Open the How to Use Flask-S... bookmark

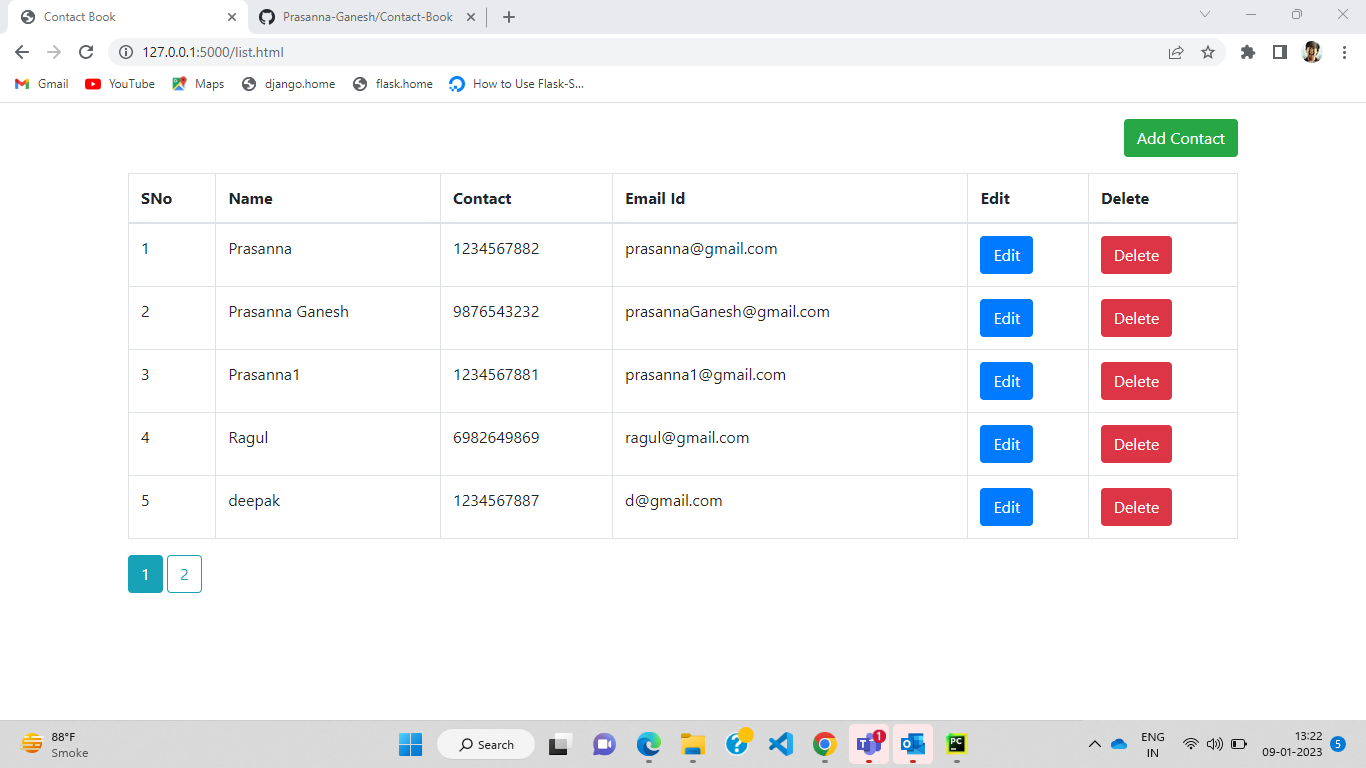point(517,84)
